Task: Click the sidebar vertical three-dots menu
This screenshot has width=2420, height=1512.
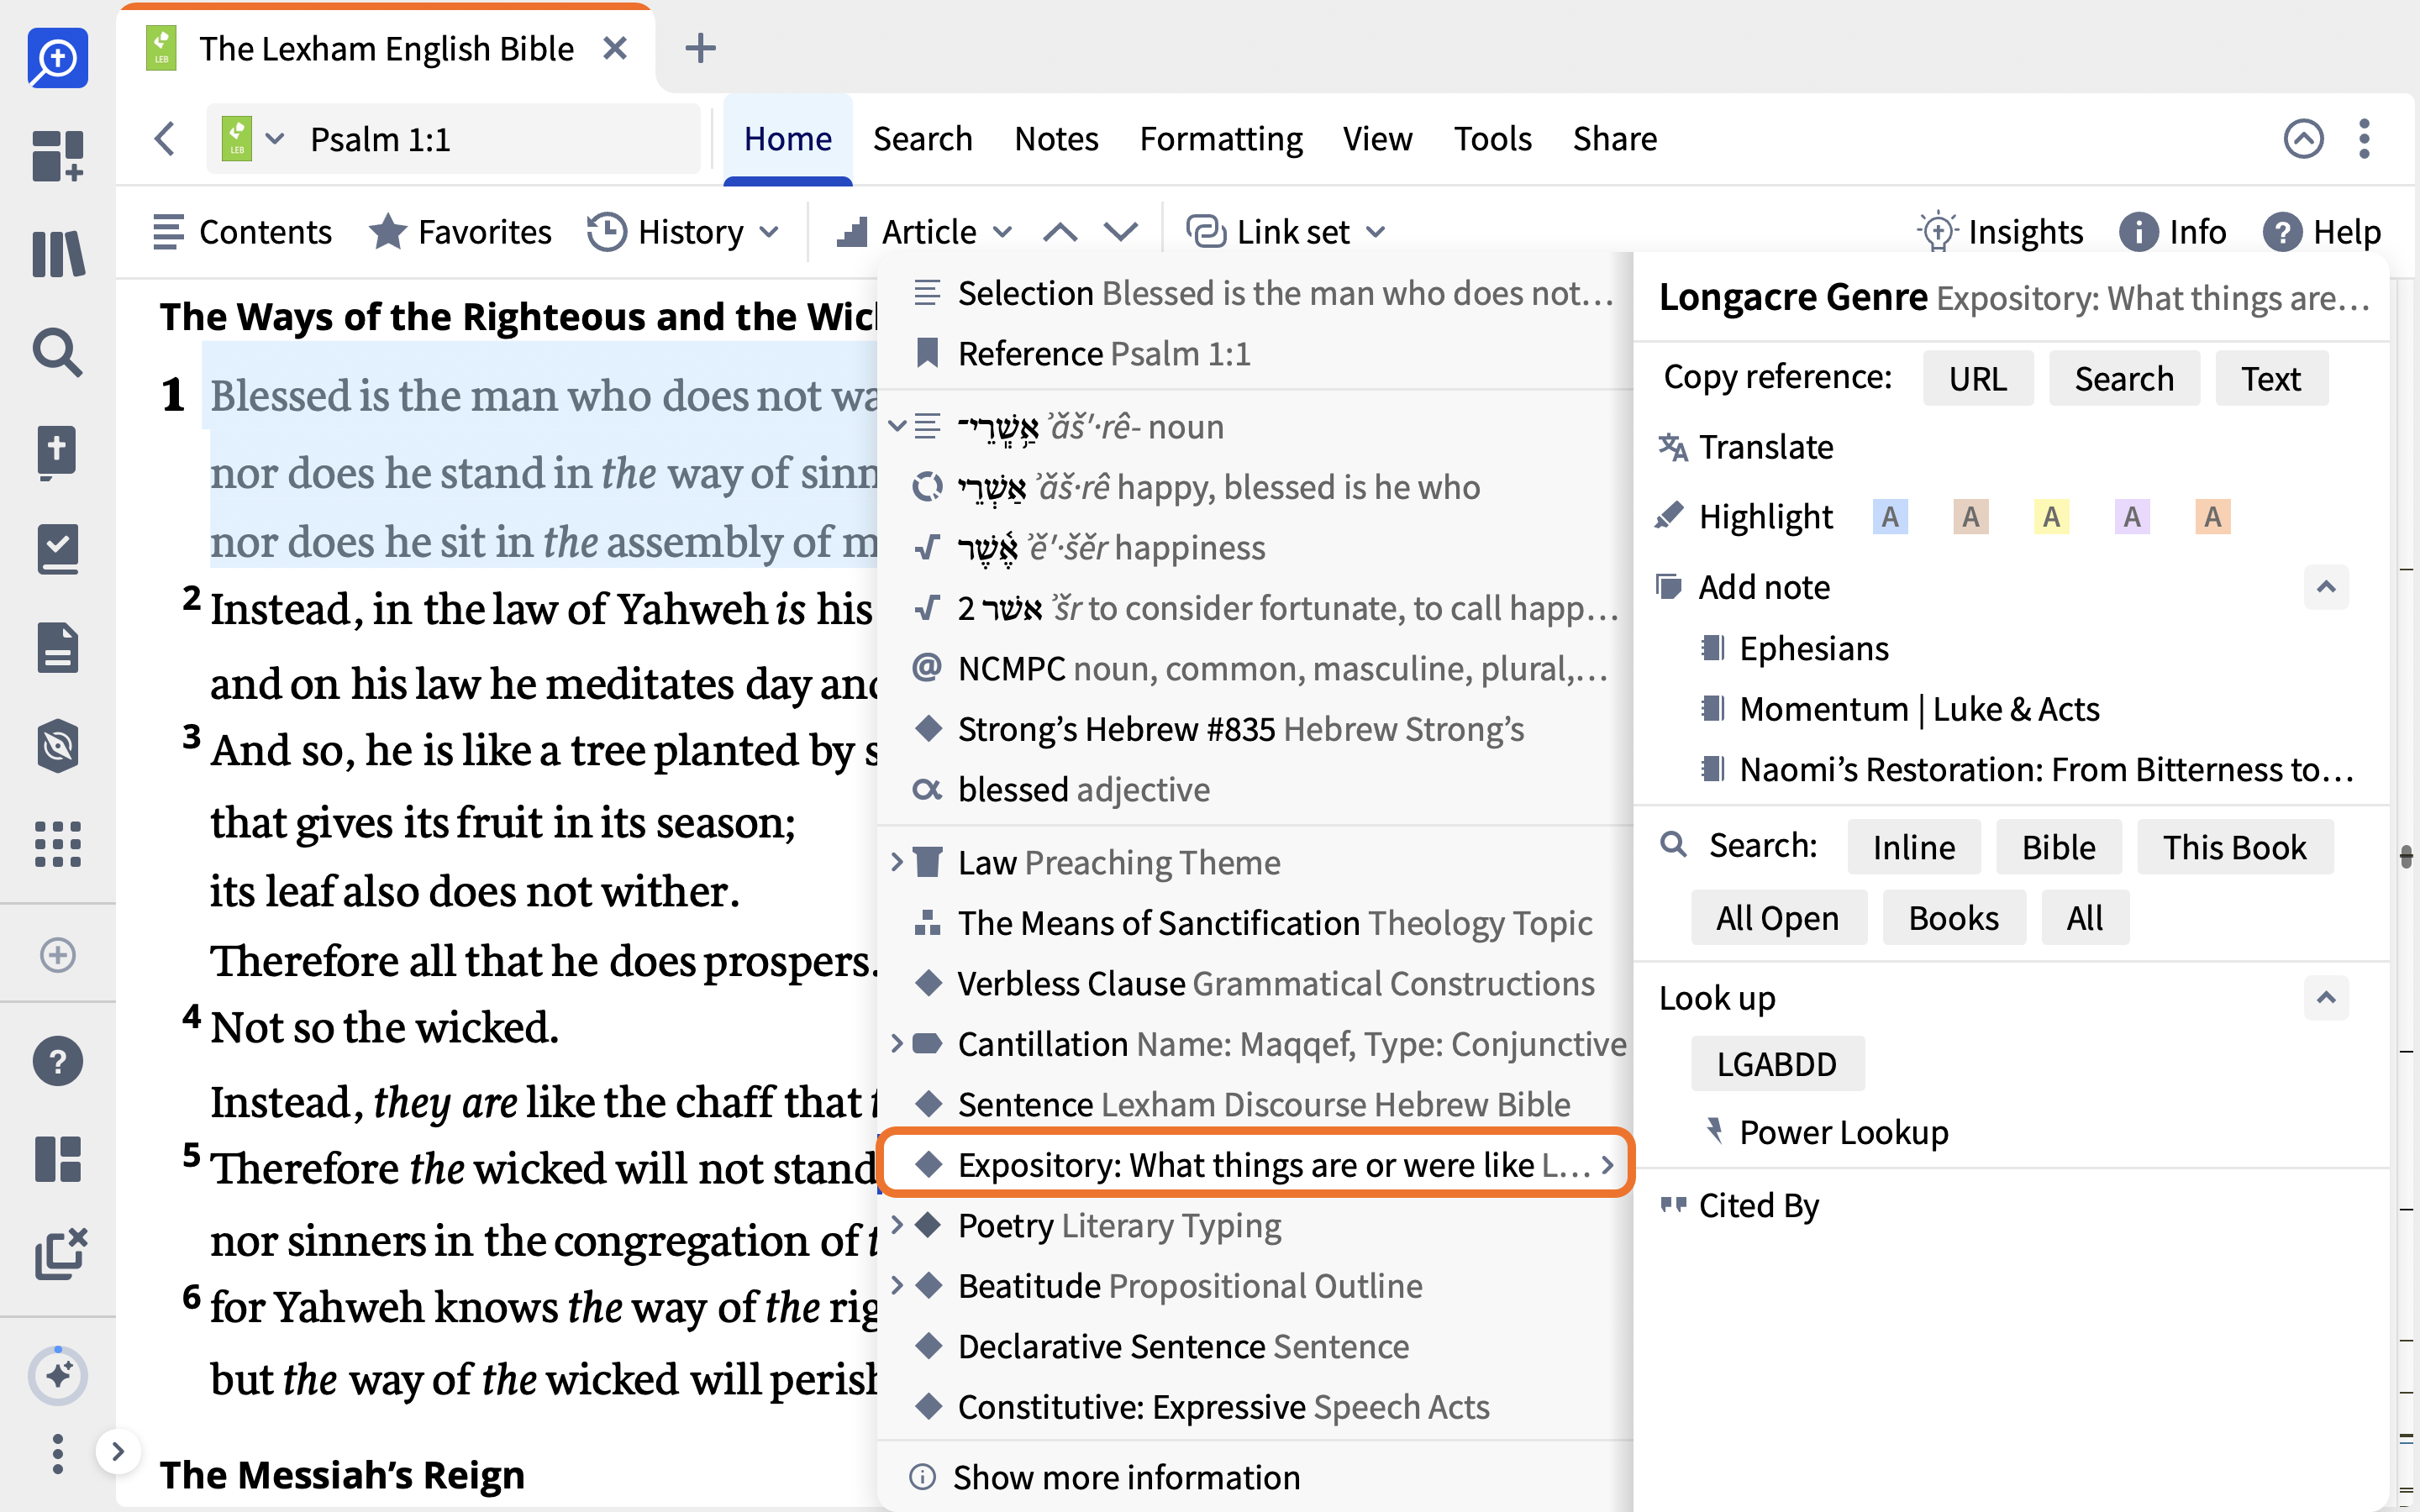Action: pyautogui.click(x=58, y=1454)
